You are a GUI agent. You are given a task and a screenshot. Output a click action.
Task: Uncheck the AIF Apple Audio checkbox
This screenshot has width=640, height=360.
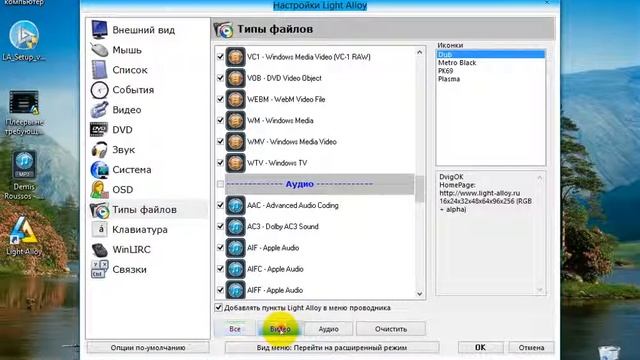(220, 248)
